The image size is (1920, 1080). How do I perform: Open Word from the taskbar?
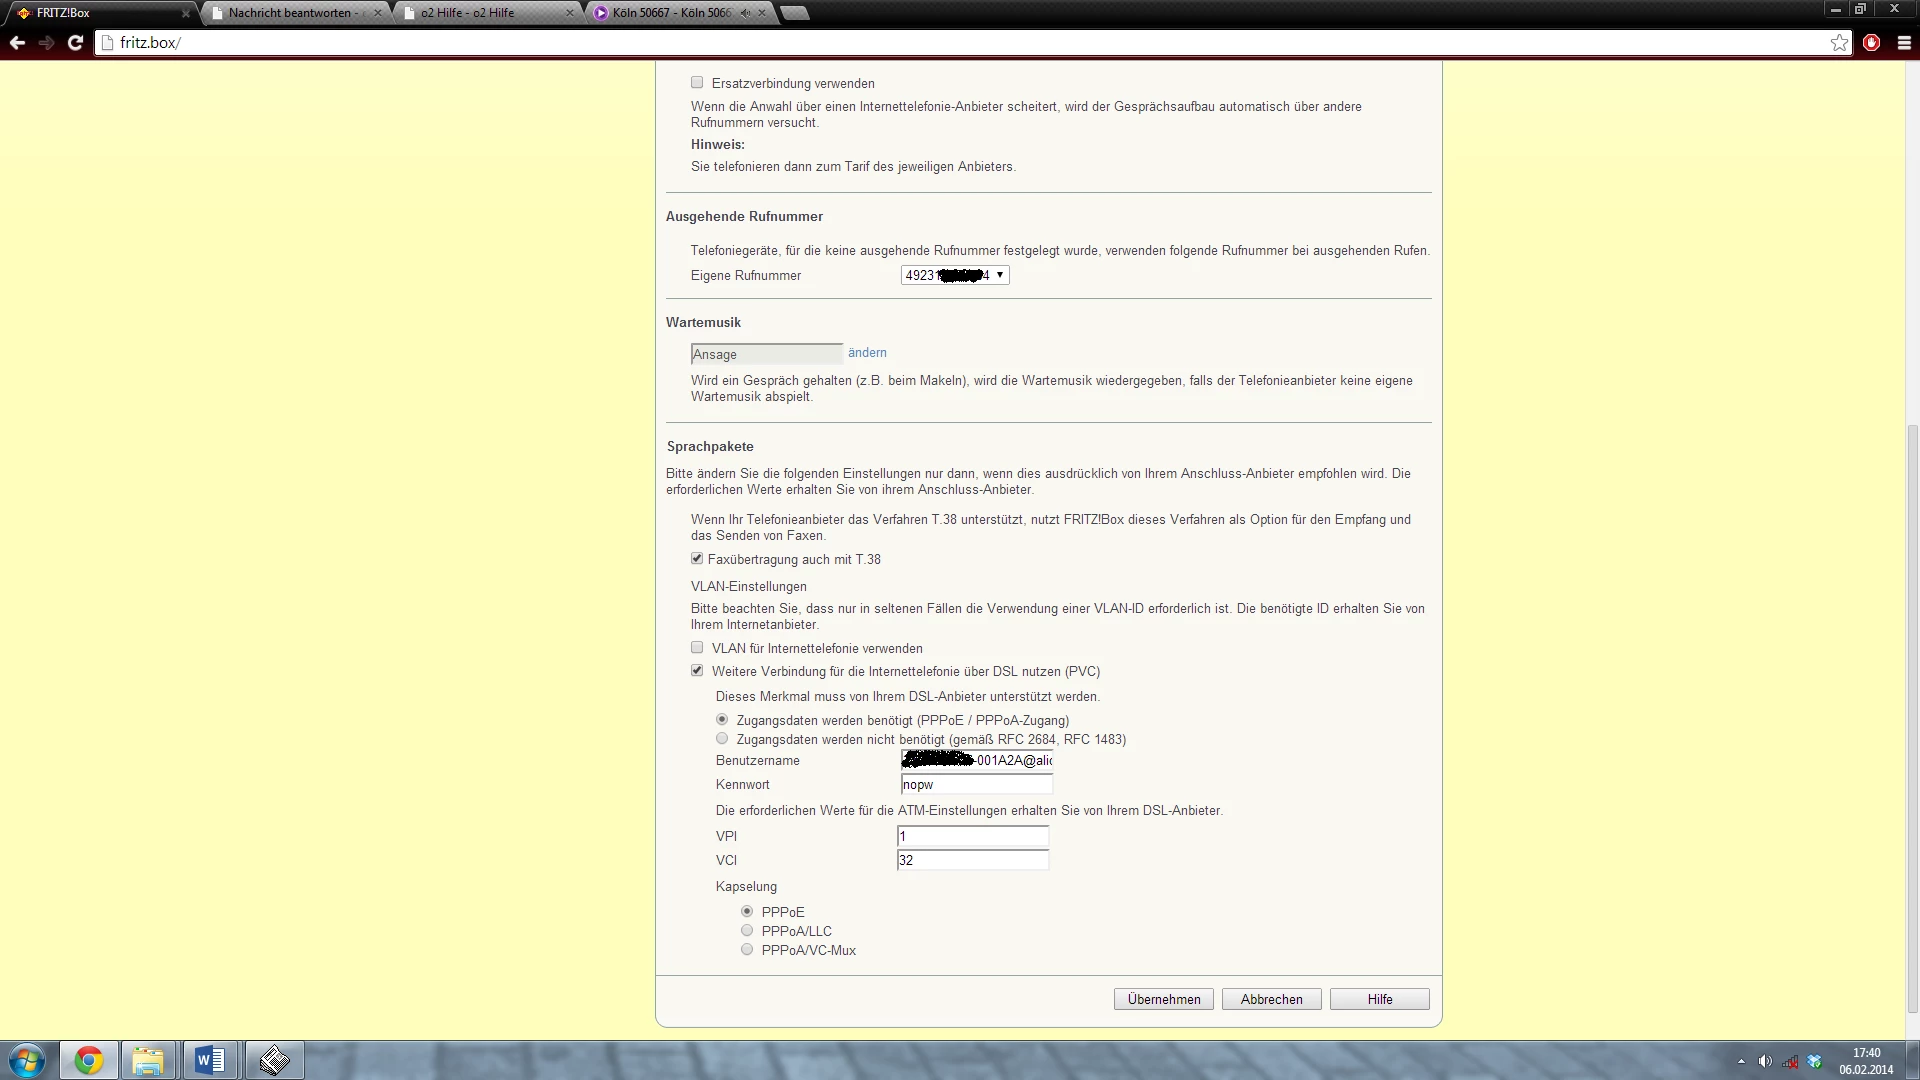[210, 1060]
